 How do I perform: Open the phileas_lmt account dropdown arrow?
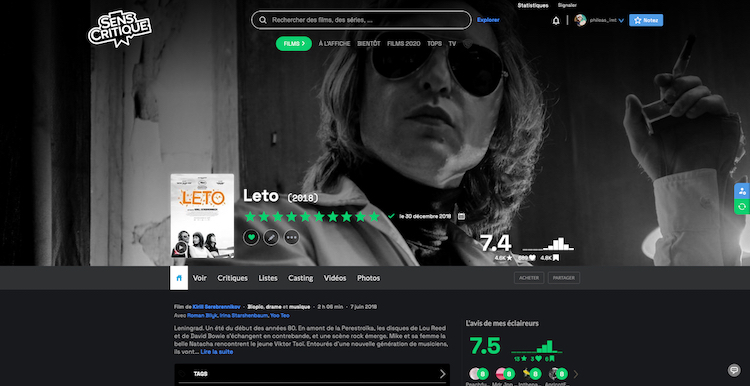click(621, 21)
